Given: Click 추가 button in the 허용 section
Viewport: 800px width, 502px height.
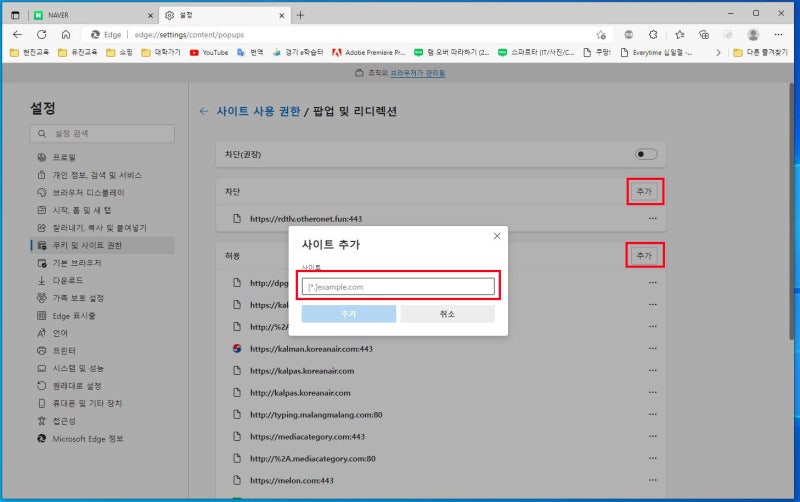Looking at the screenshot, I should tap(644, 256).
